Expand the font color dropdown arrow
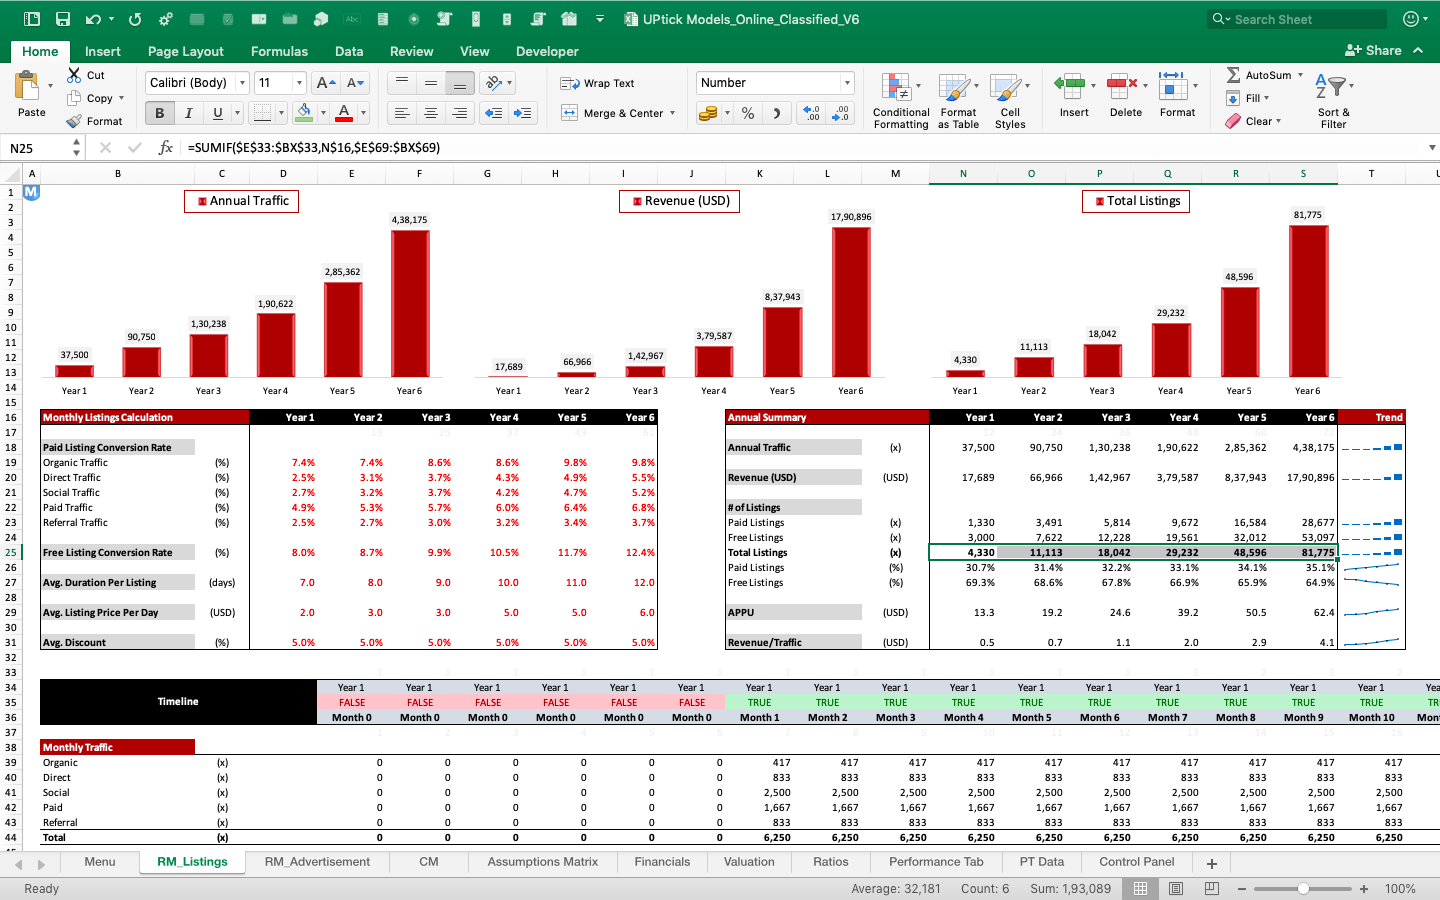Screen dimensions: 1440x900 tap(363, 113)
